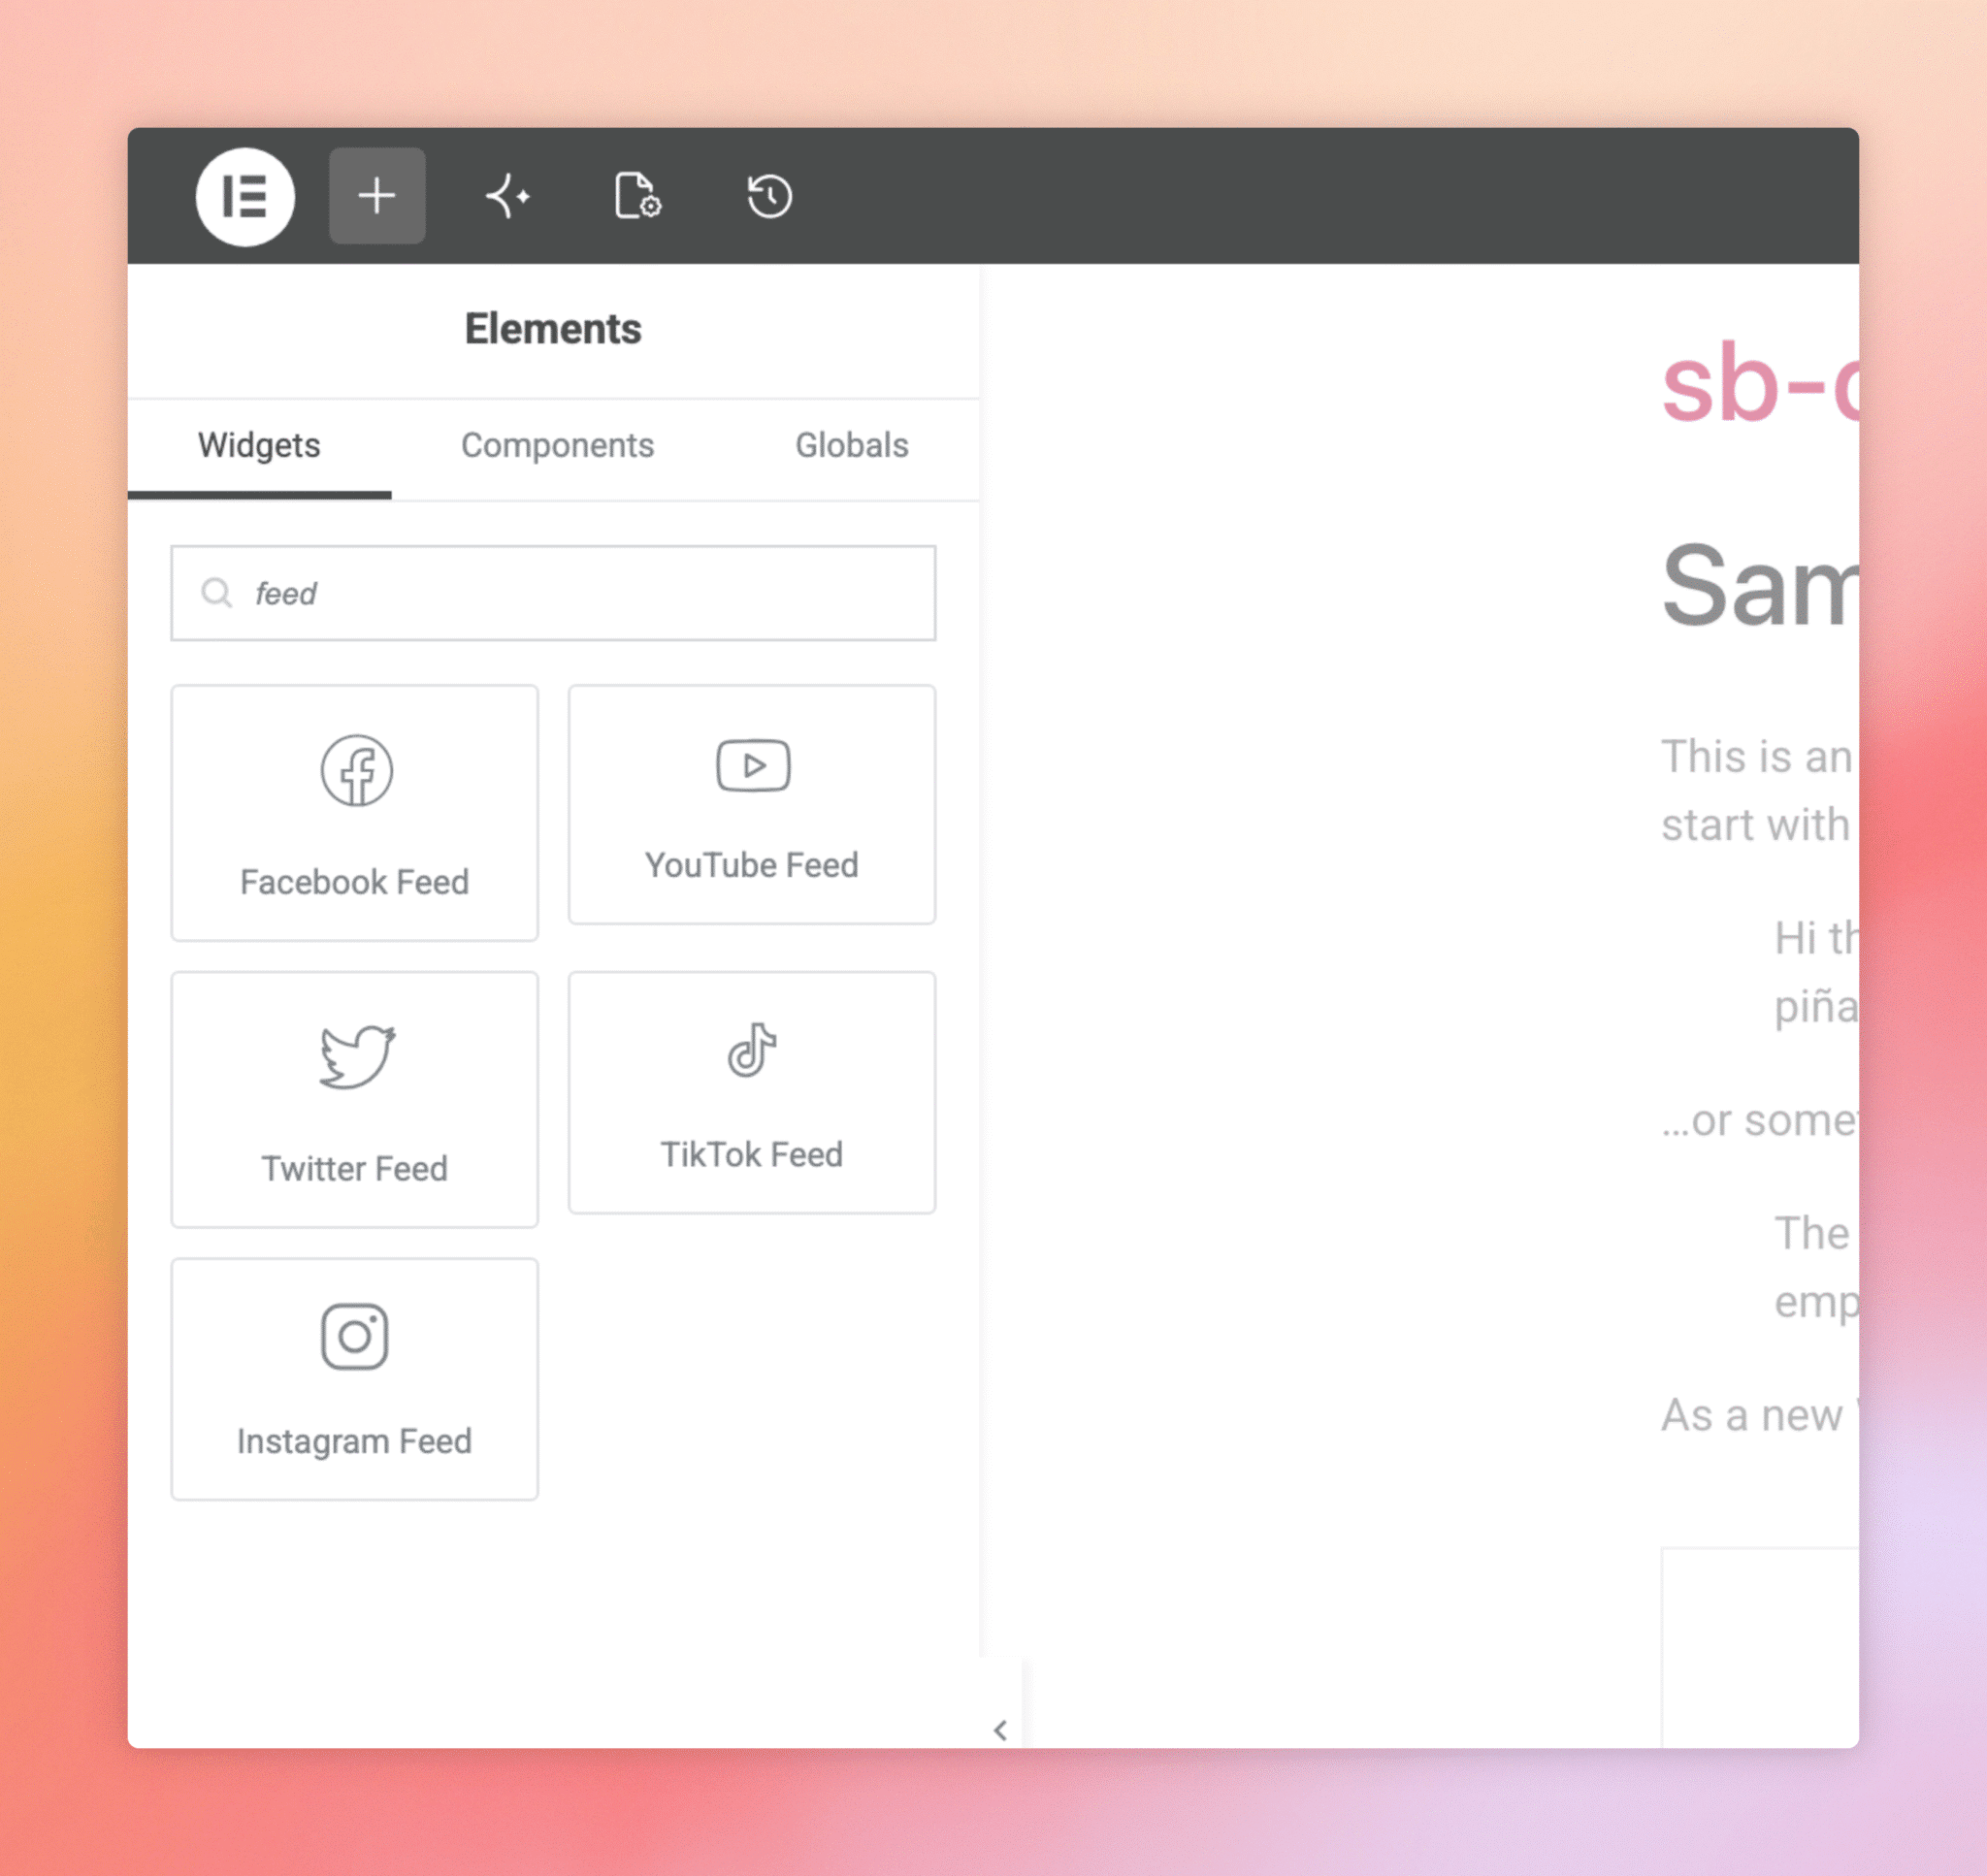
Task: Select the Instagram Feed widget
Action: tap(354, 1379)
